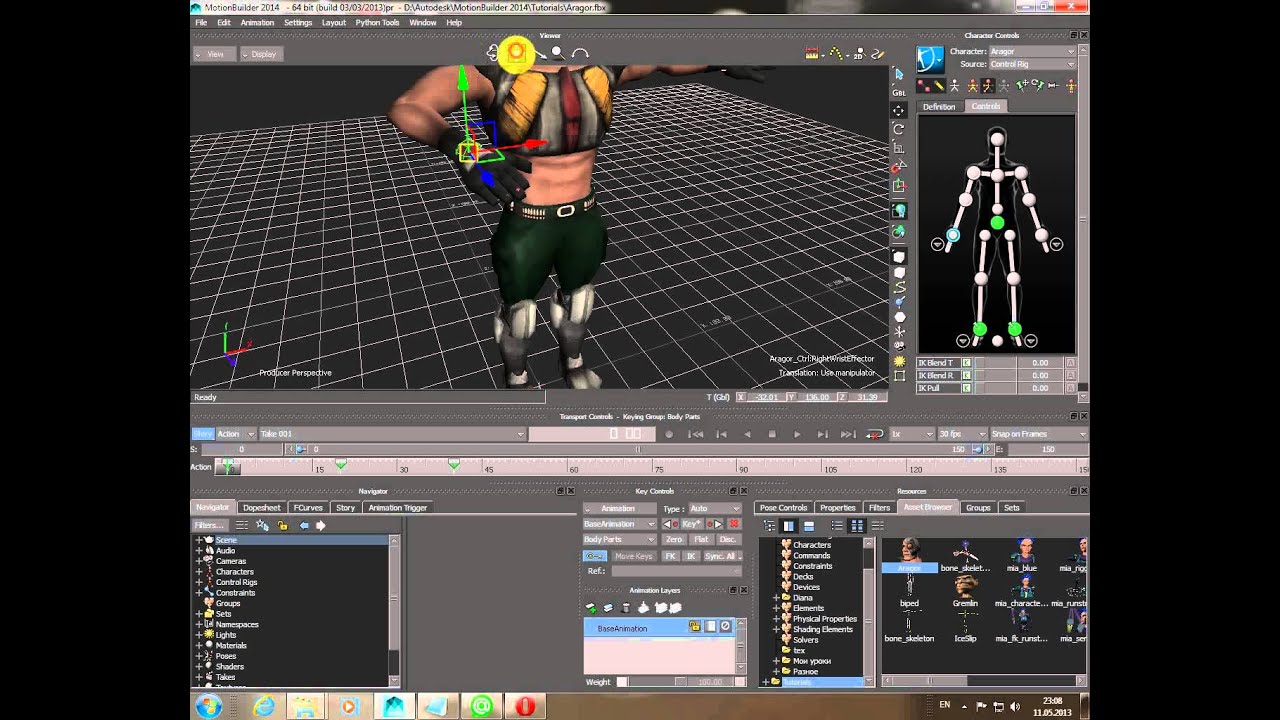This screenshot has width=1280, height=720.
Task: Click the loop playback icon
Action: 874,434
